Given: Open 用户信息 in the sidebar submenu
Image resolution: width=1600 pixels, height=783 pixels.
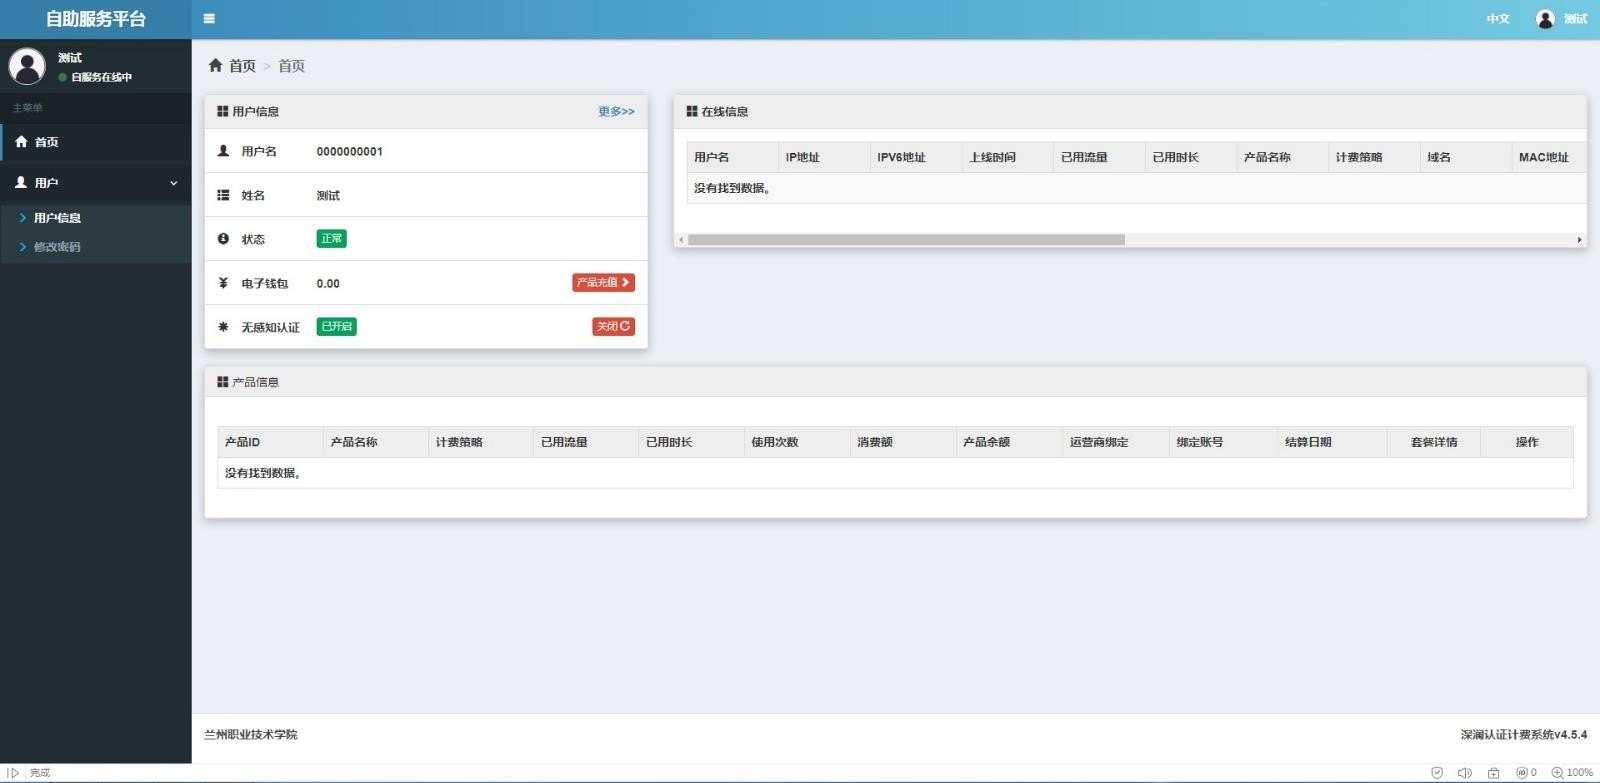Looking at the screenshot, I should point(57,218).
